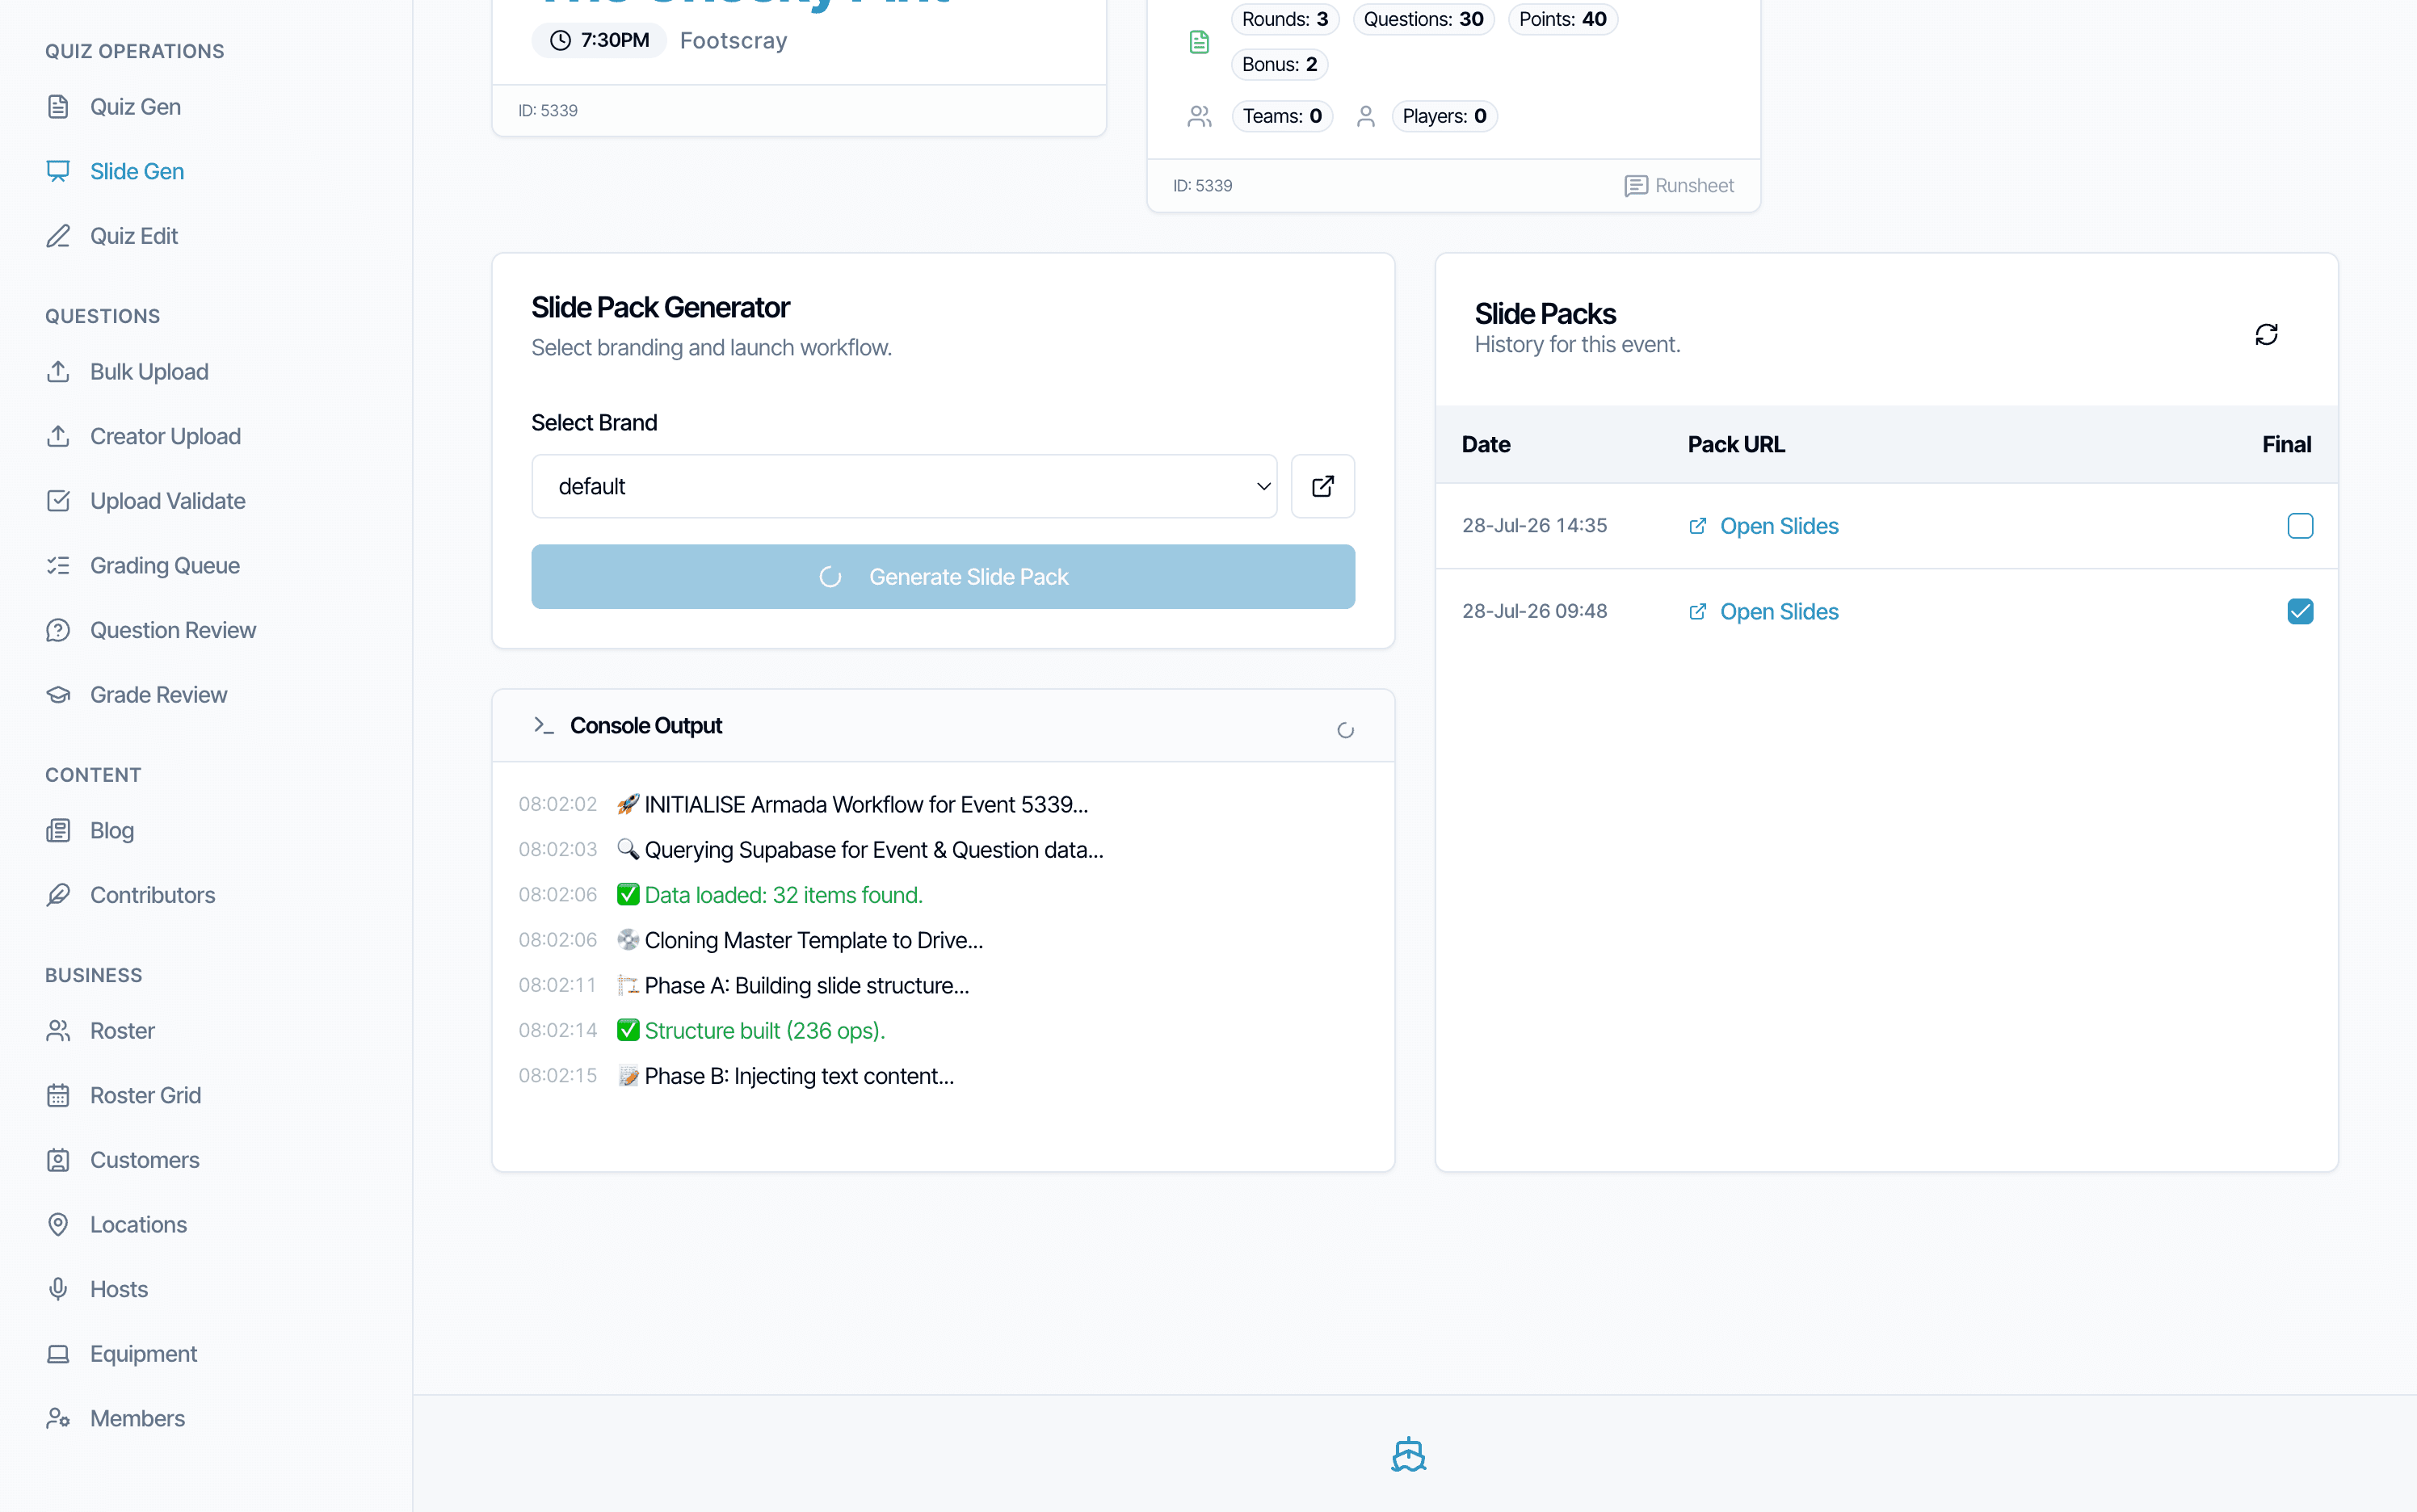Viewport: 2417px width, 1512px height.
Task: Click the Bonus: 2 badge
Action: 1279,64
